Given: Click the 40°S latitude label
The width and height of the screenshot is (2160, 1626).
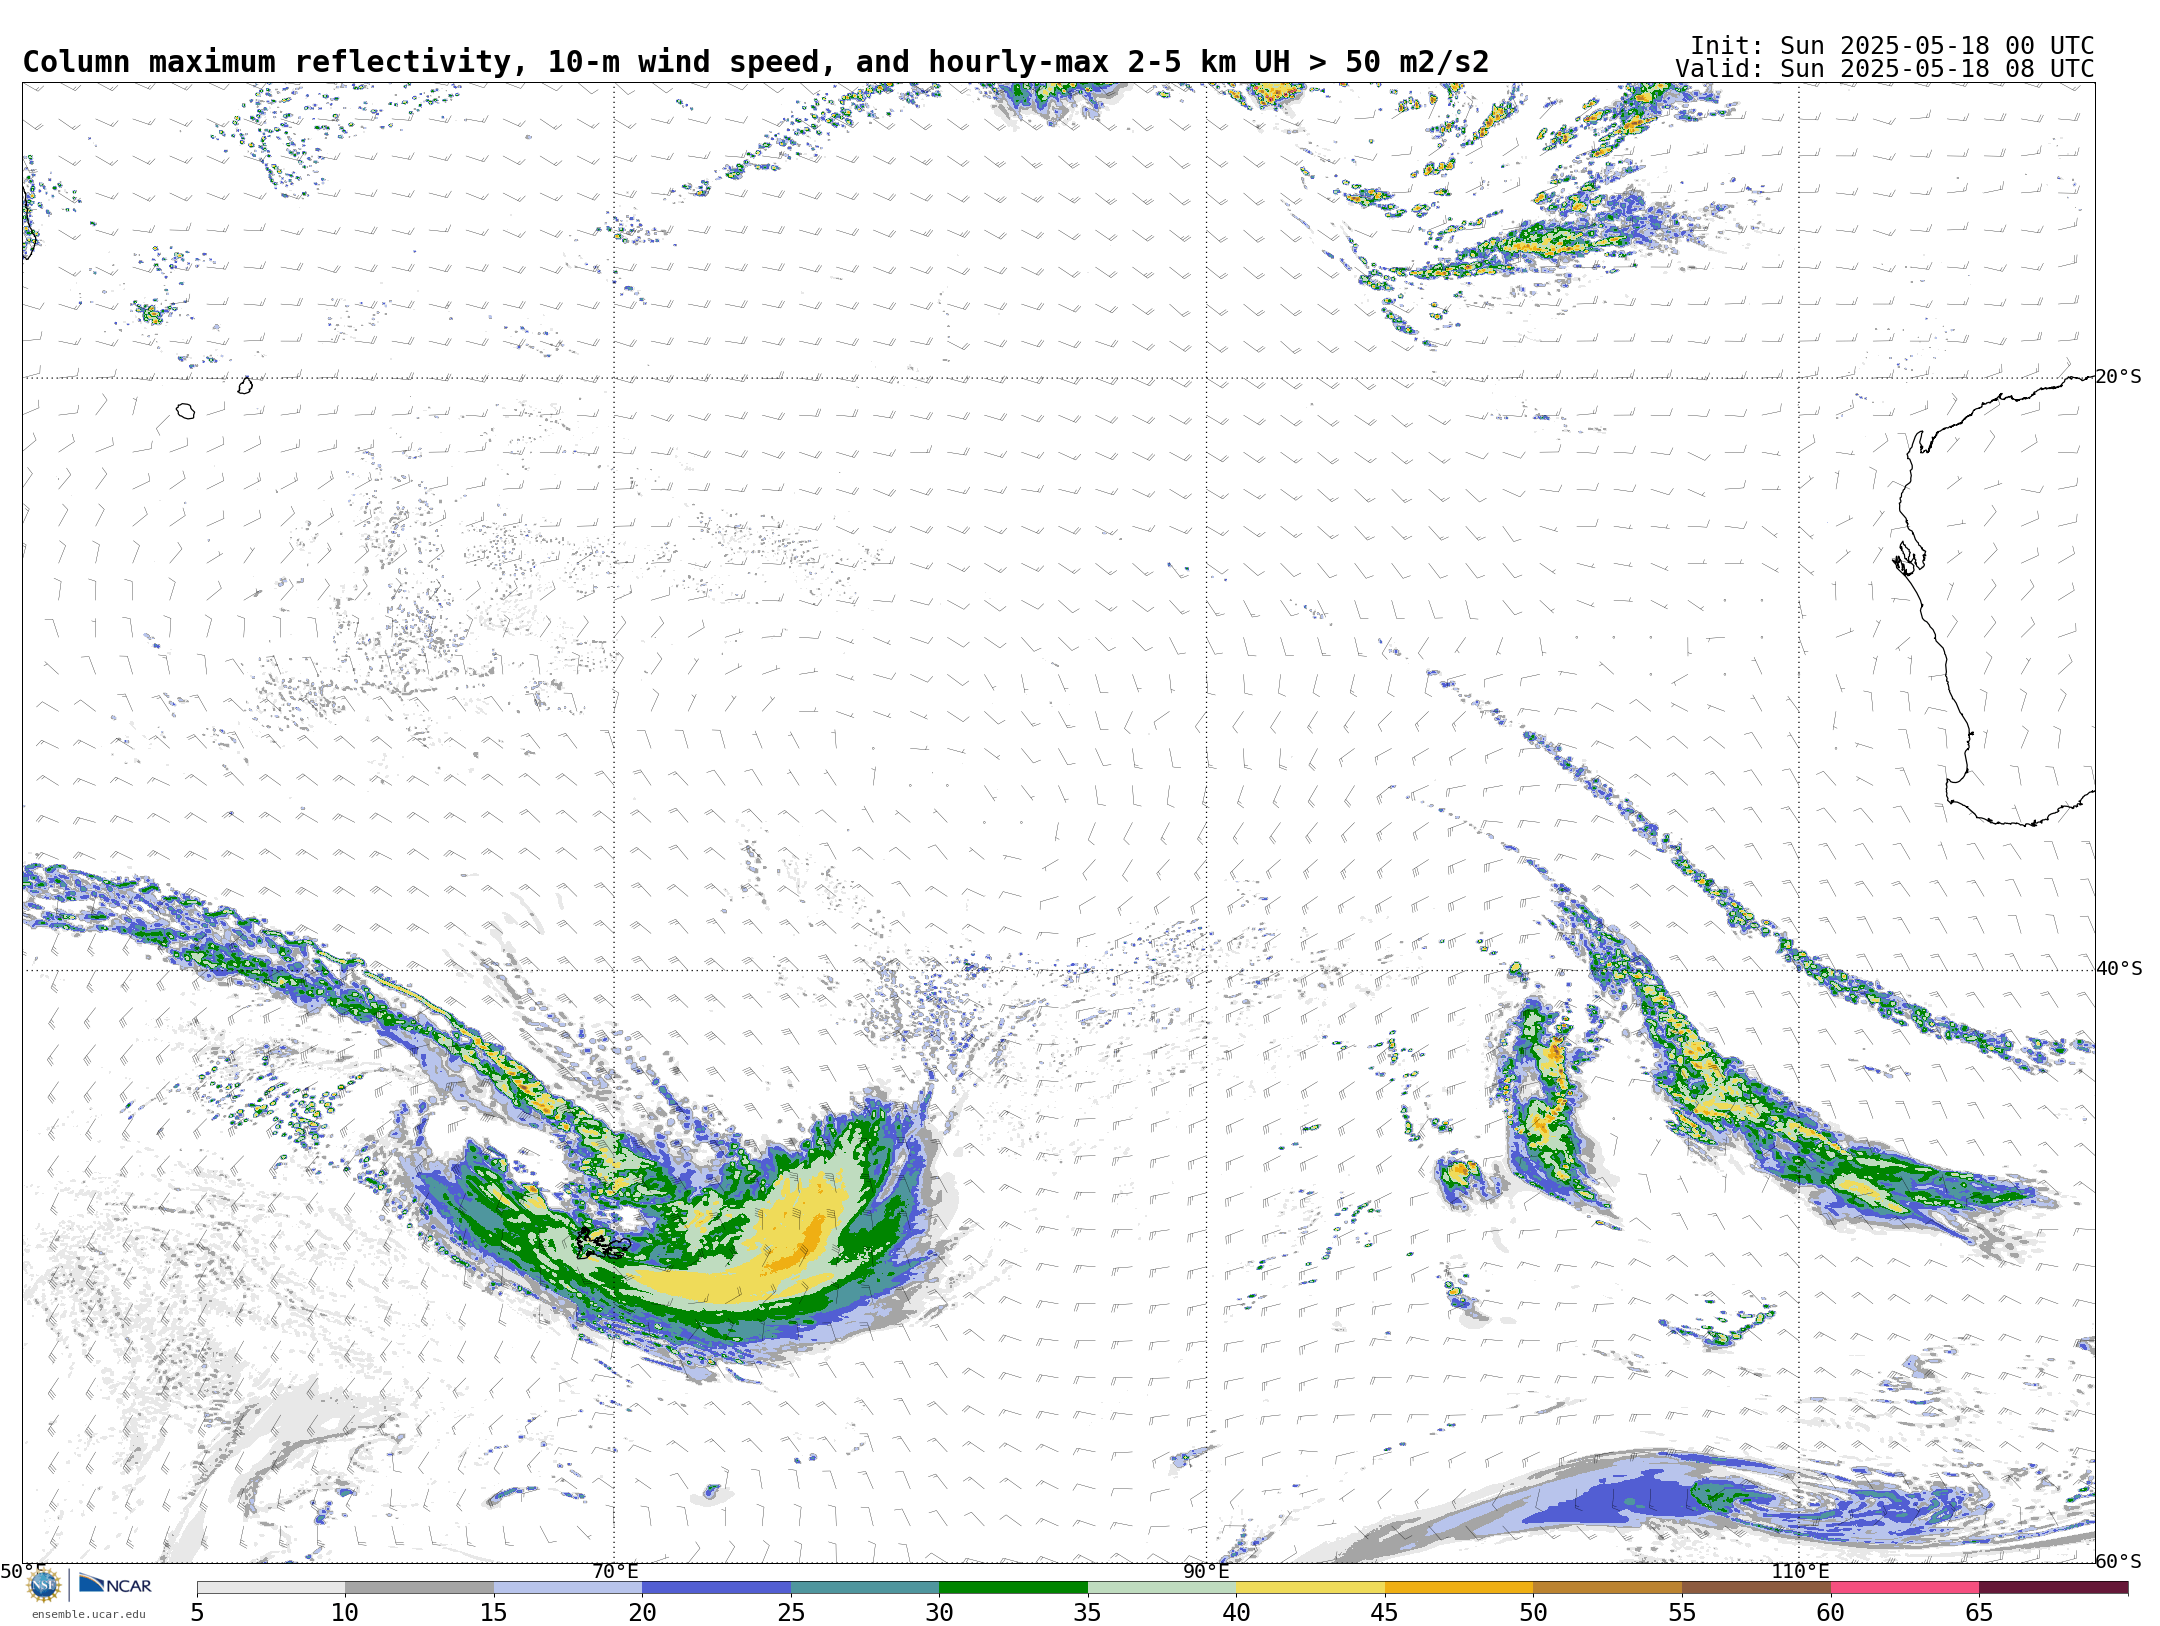Looking at the screenshot, I should 2119,969.
